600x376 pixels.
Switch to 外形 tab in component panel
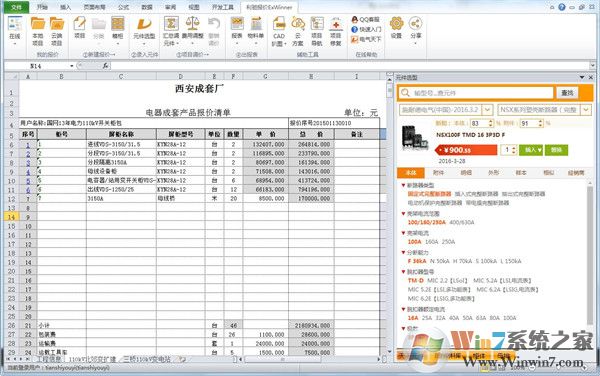click(493, 173)
